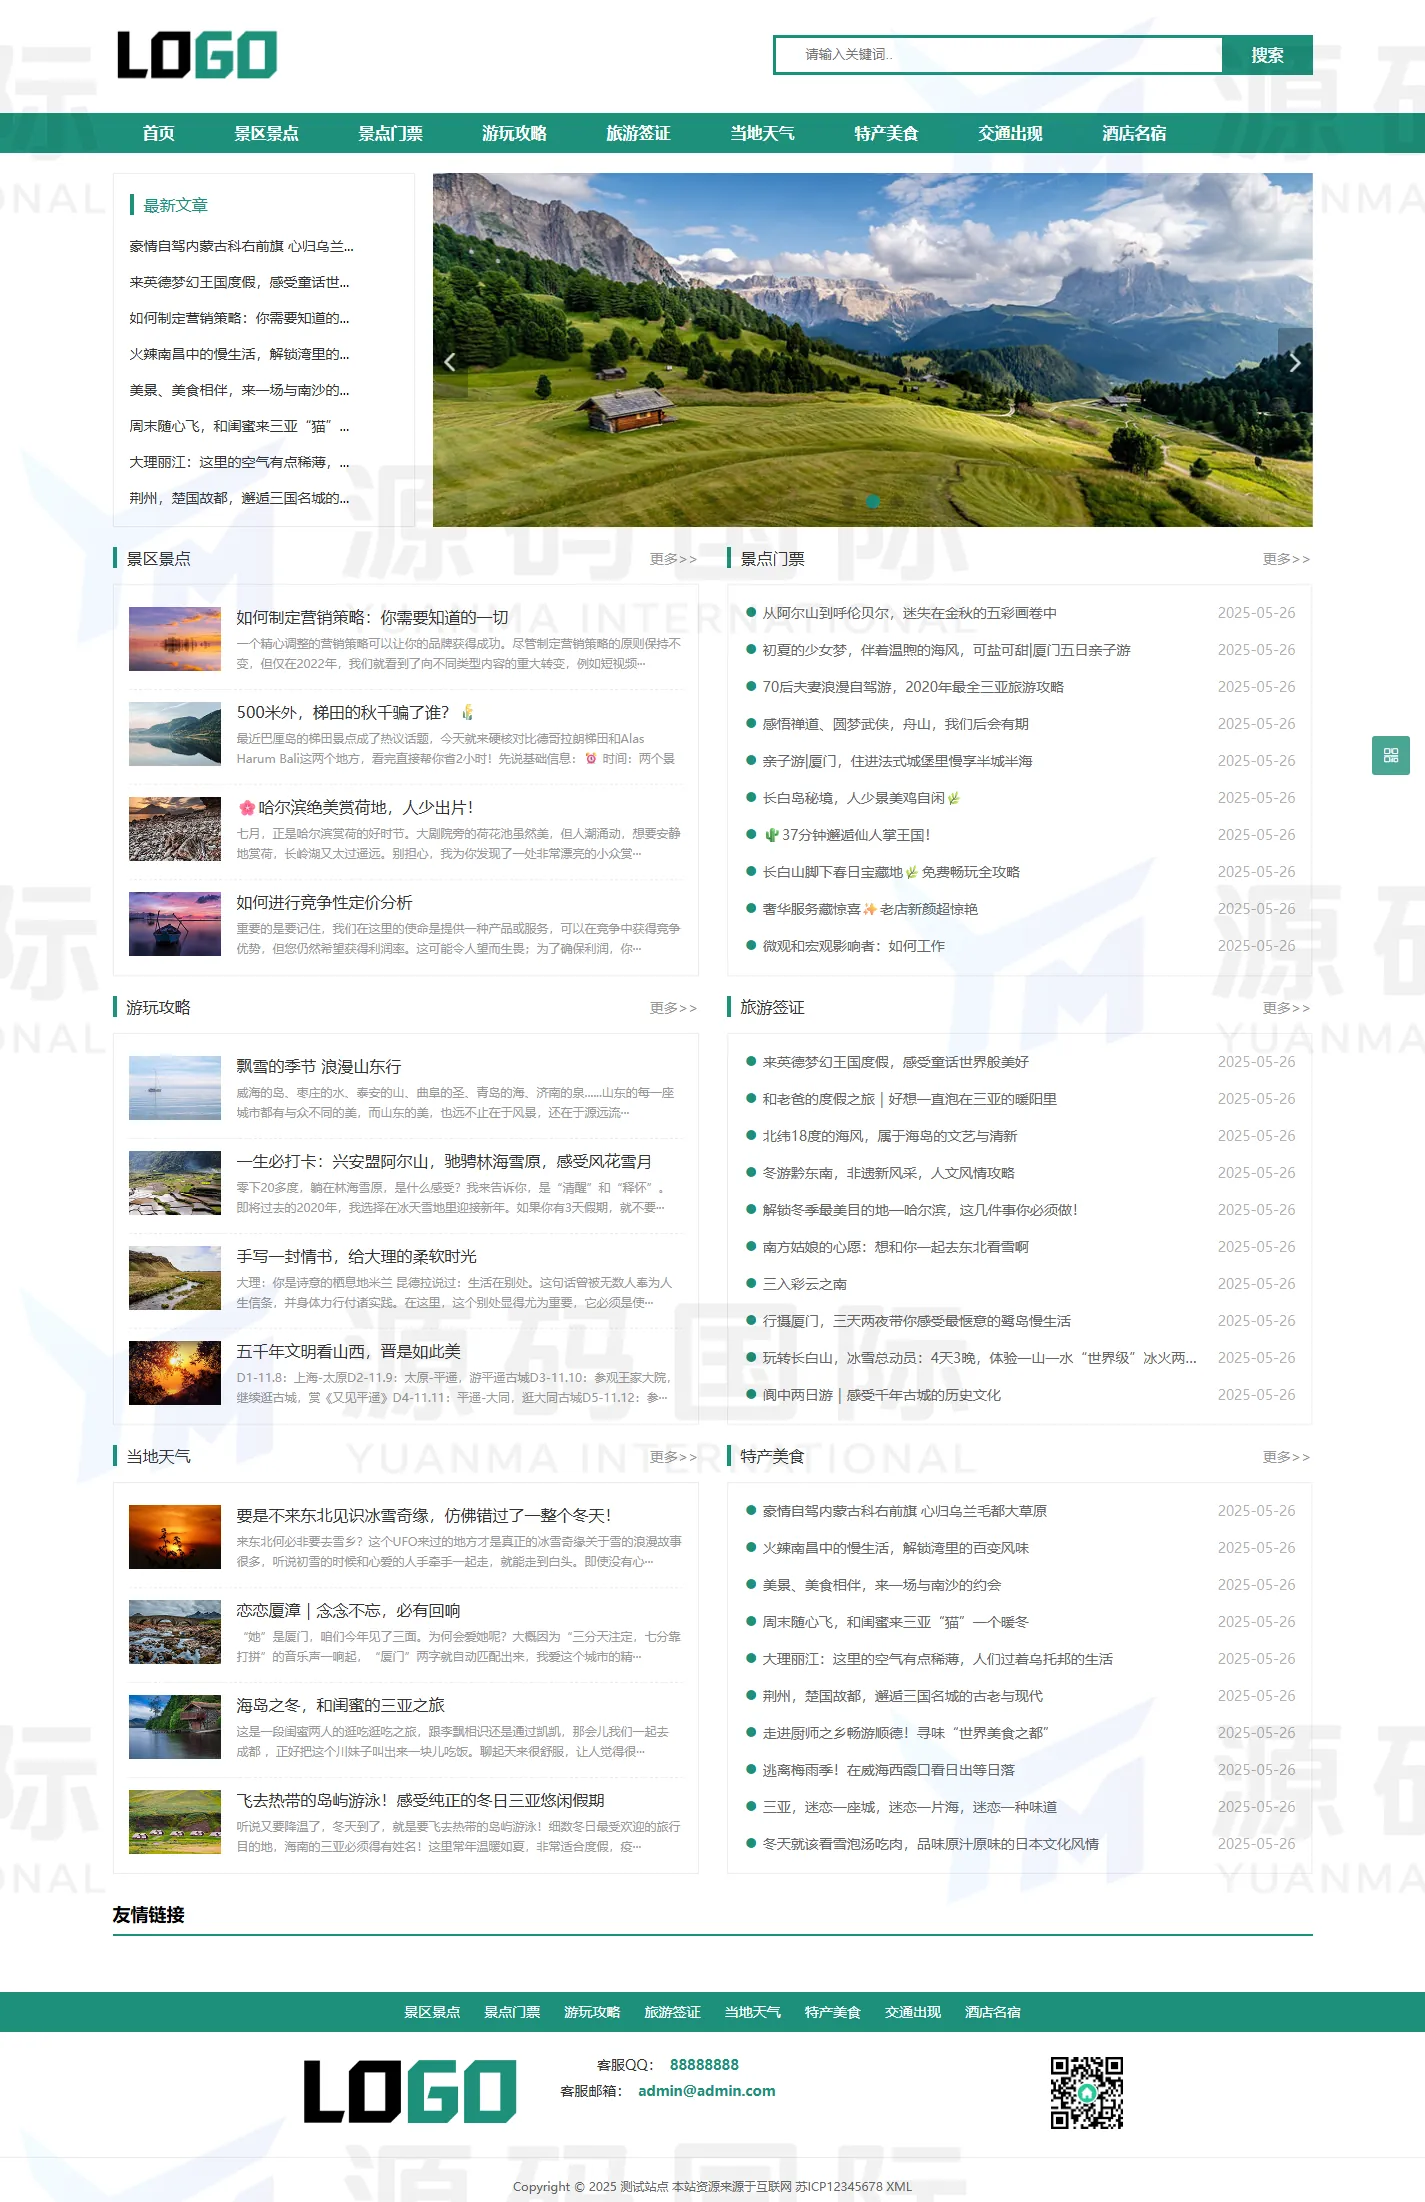Open the floating QR code side button

point(1391,755)
